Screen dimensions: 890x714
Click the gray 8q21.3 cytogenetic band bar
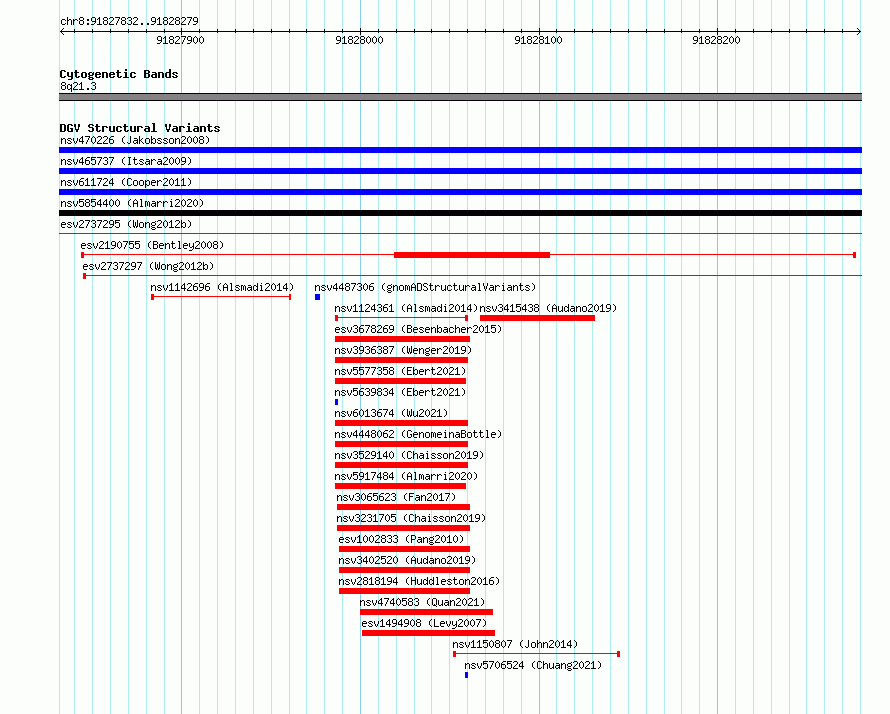point(460,97)
